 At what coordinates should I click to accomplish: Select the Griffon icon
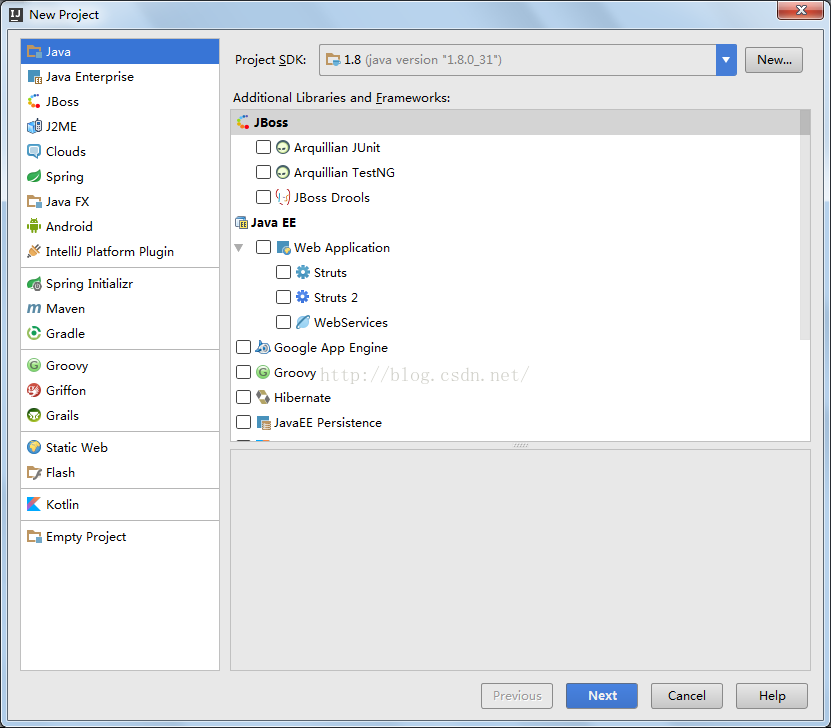click(x=34, y=390)
